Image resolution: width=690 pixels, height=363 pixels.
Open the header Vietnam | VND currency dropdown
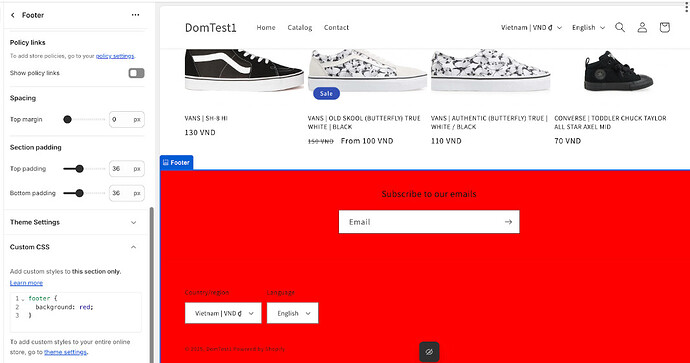pos(531,27)
